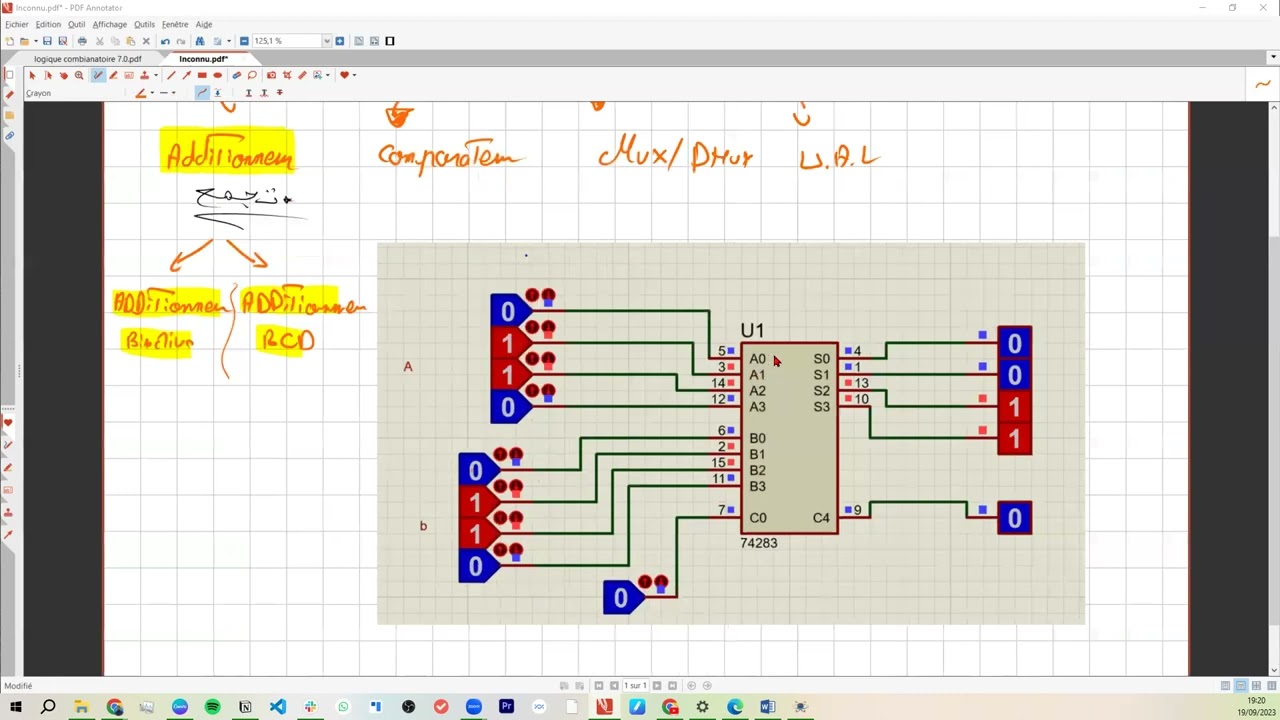Open the Affichage menu
Image resolution: width=1280 pixels, height=720 pixels.
110,24
